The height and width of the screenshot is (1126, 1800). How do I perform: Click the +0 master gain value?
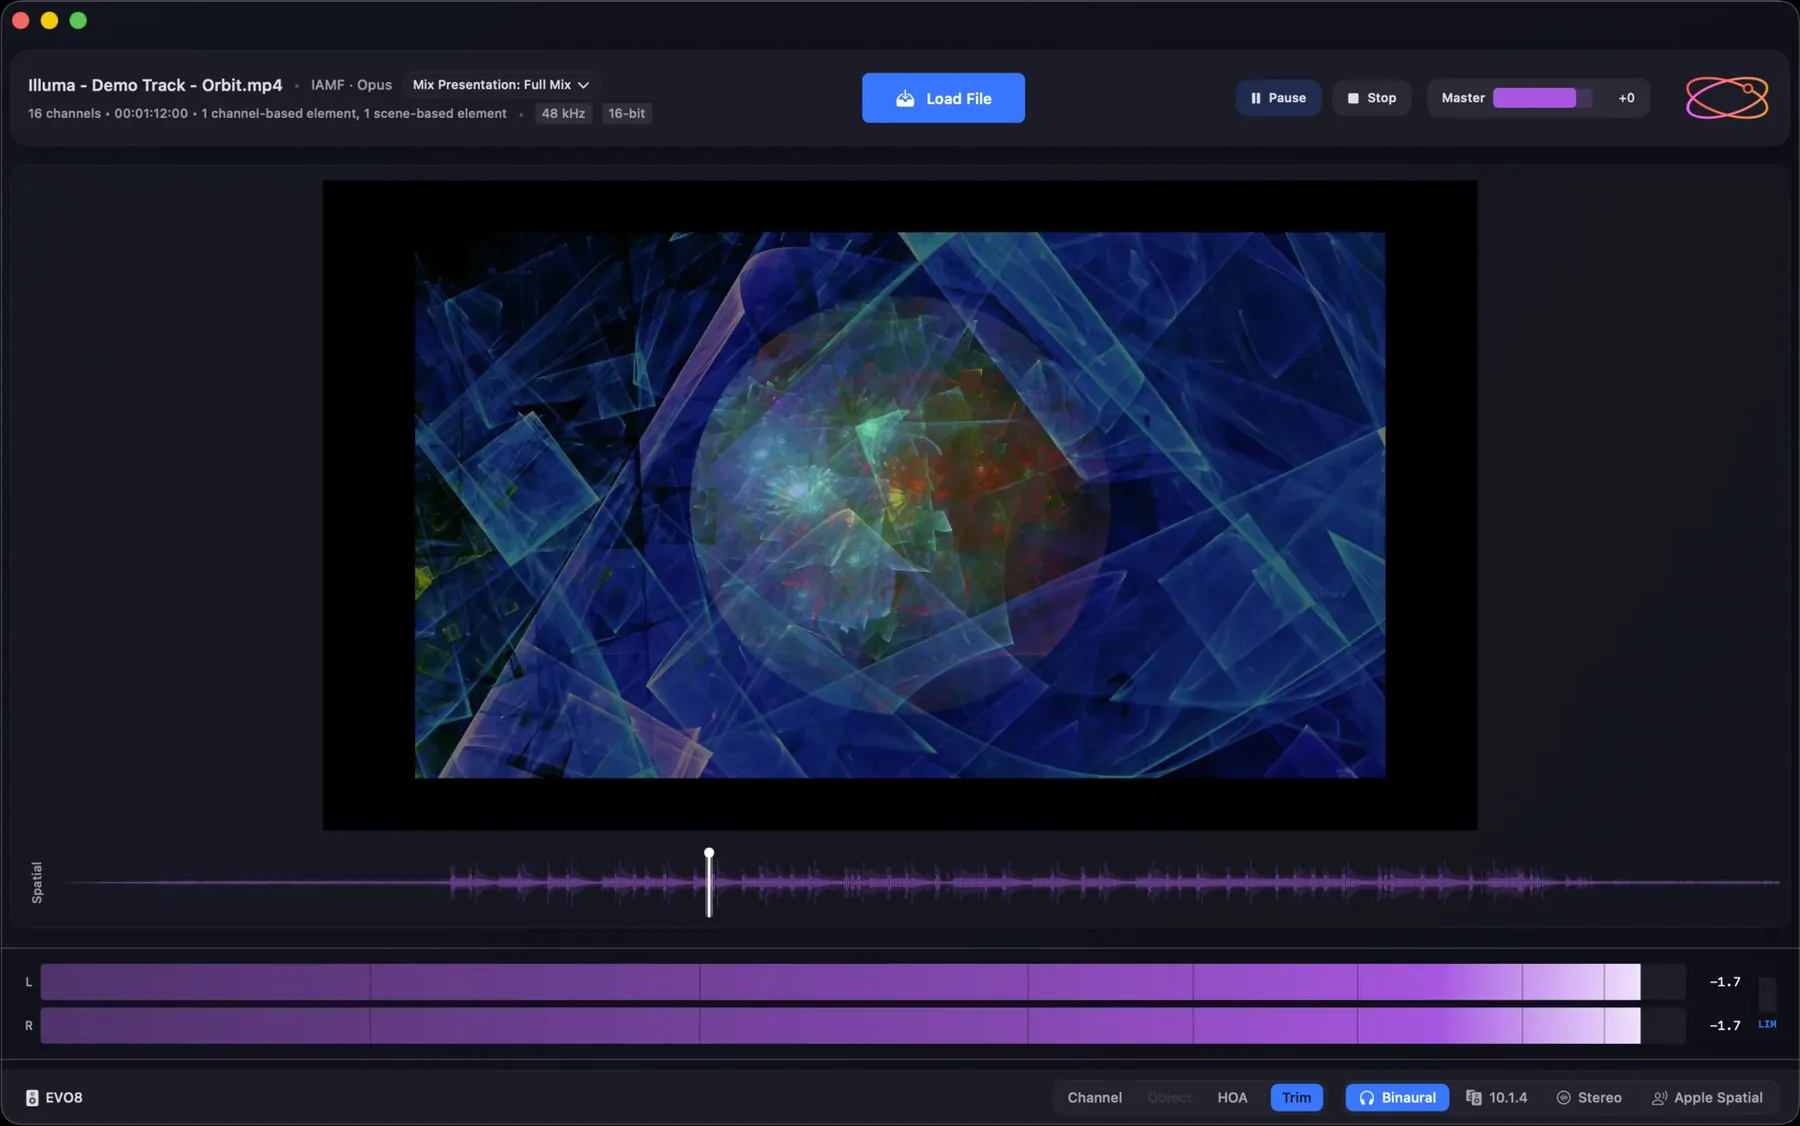point(1626,98)
